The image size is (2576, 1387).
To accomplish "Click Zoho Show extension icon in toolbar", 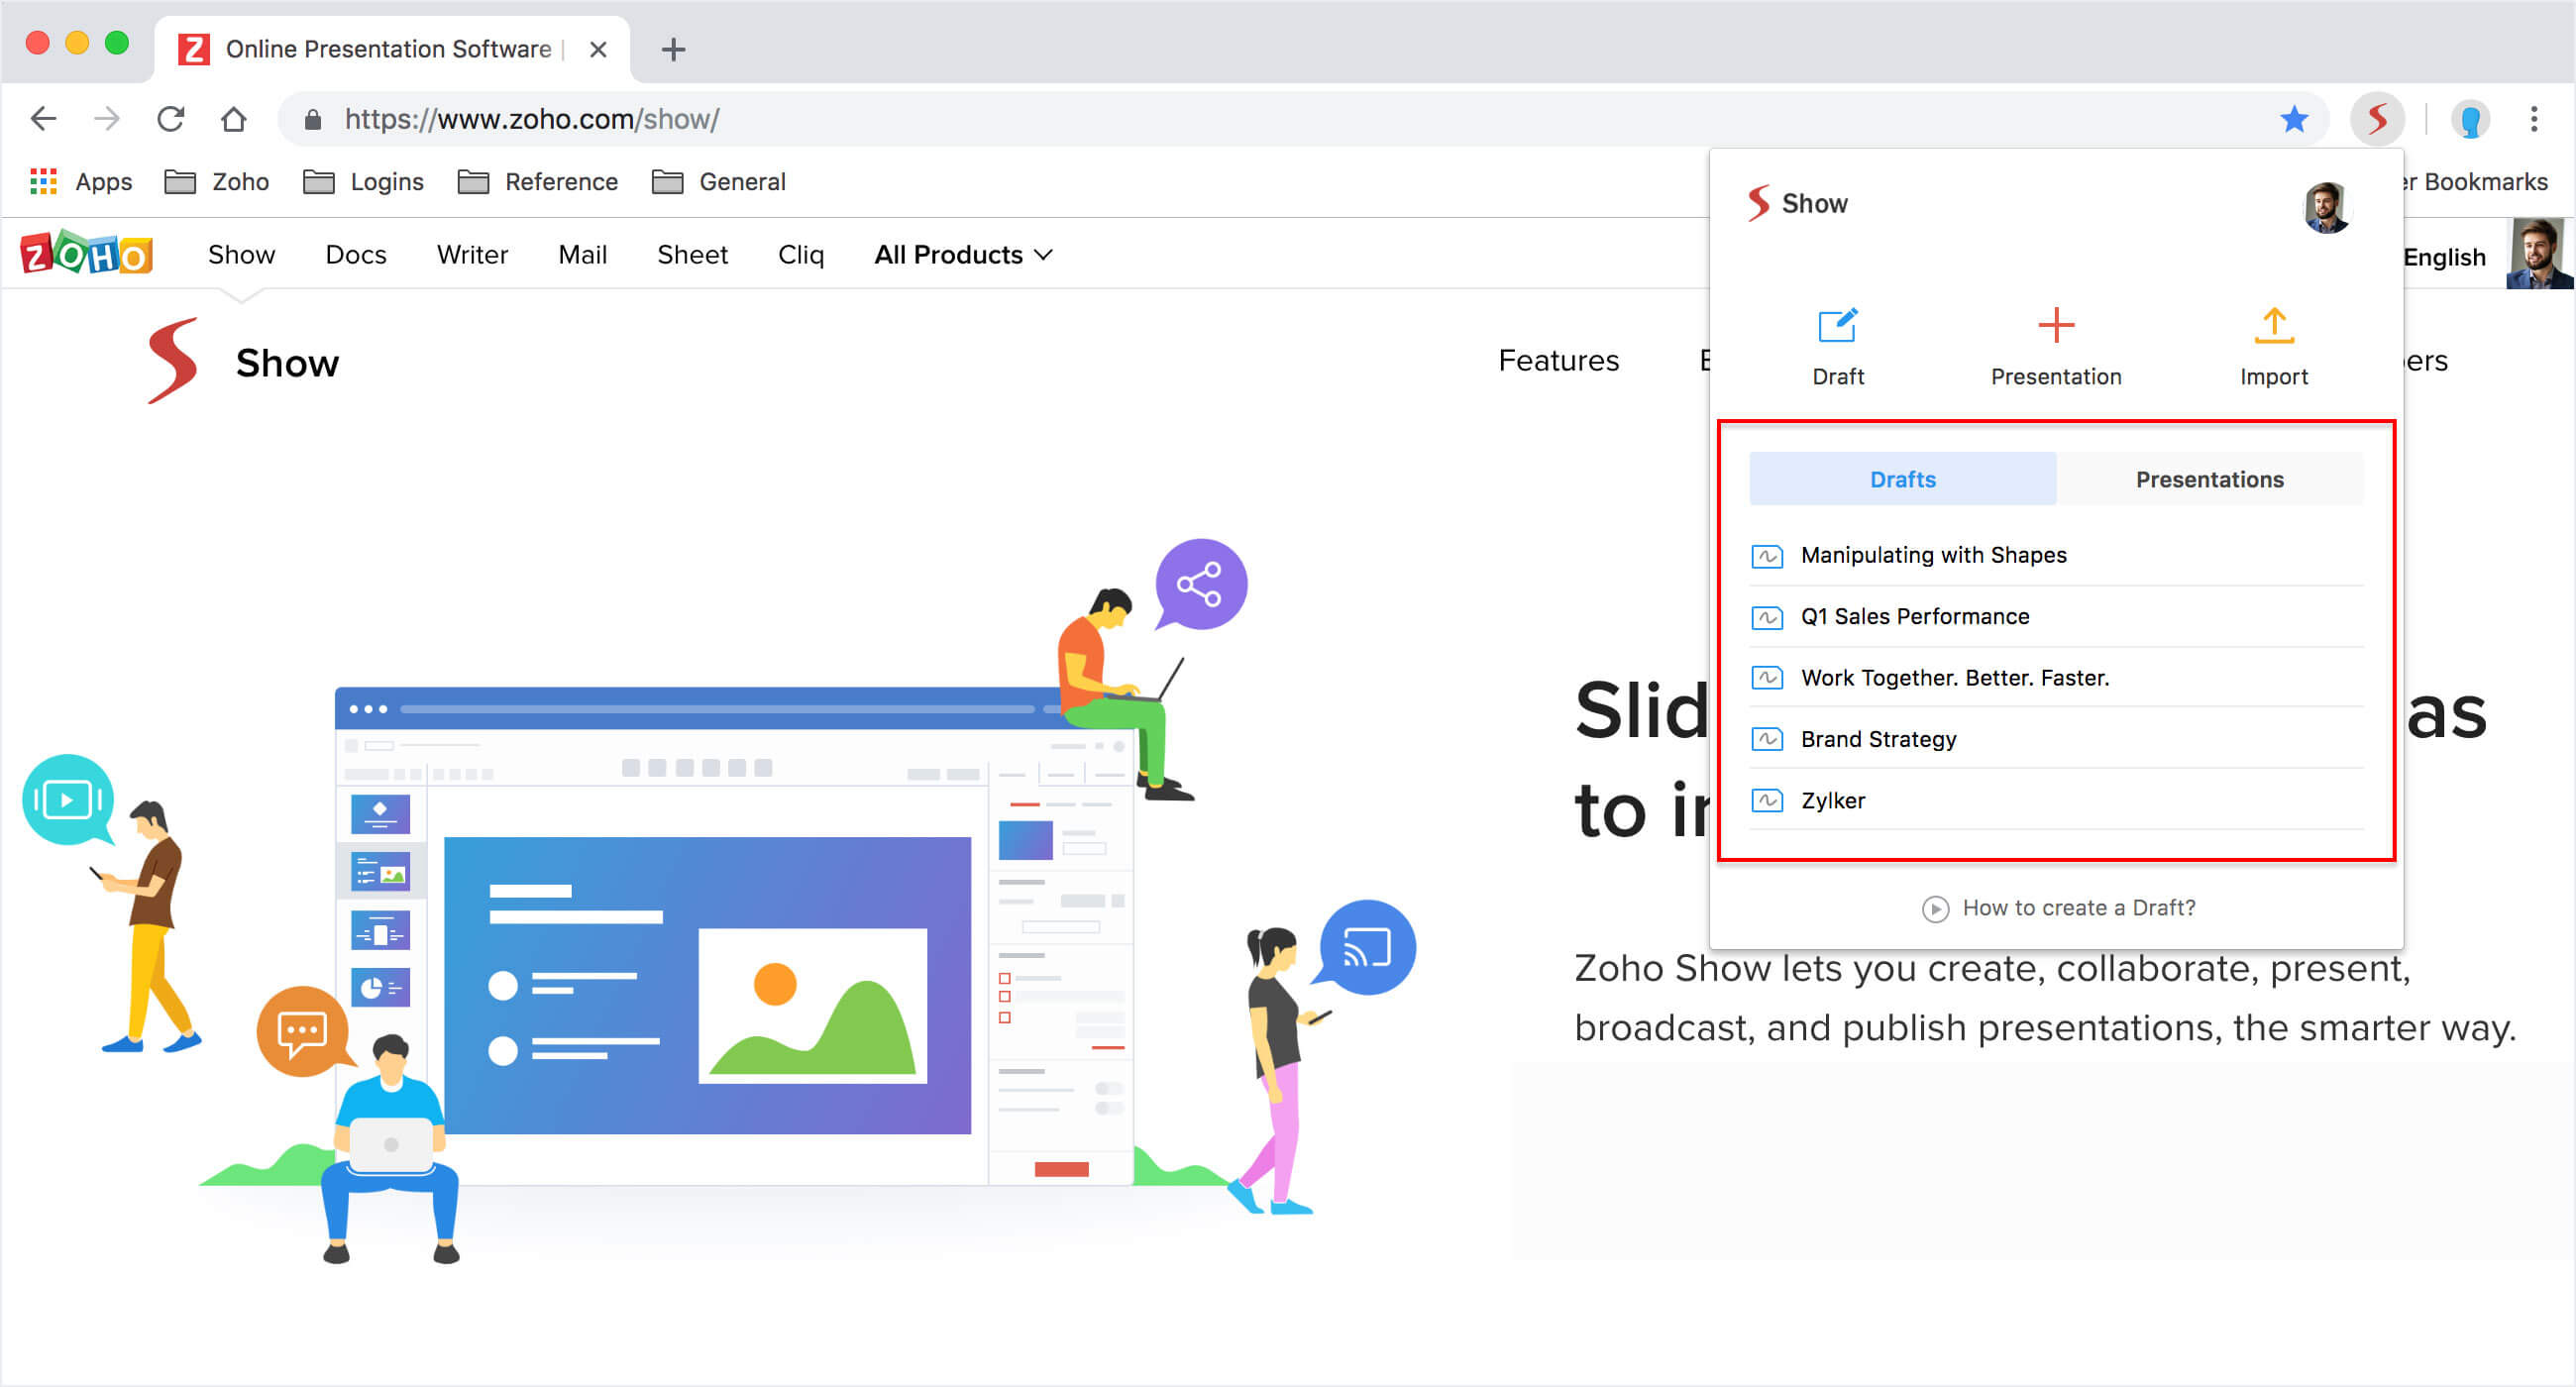I will point(2377,120).
